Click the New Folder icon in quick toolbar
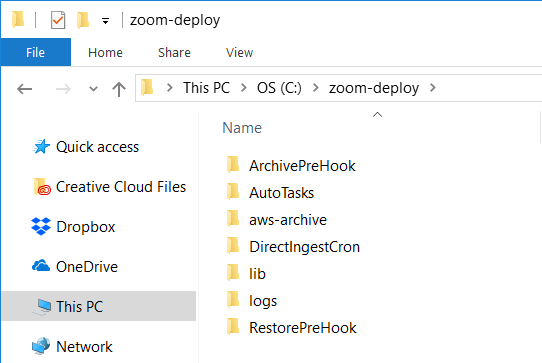The image size is (542, 363). pyautogui.click(x=83, y=20)
